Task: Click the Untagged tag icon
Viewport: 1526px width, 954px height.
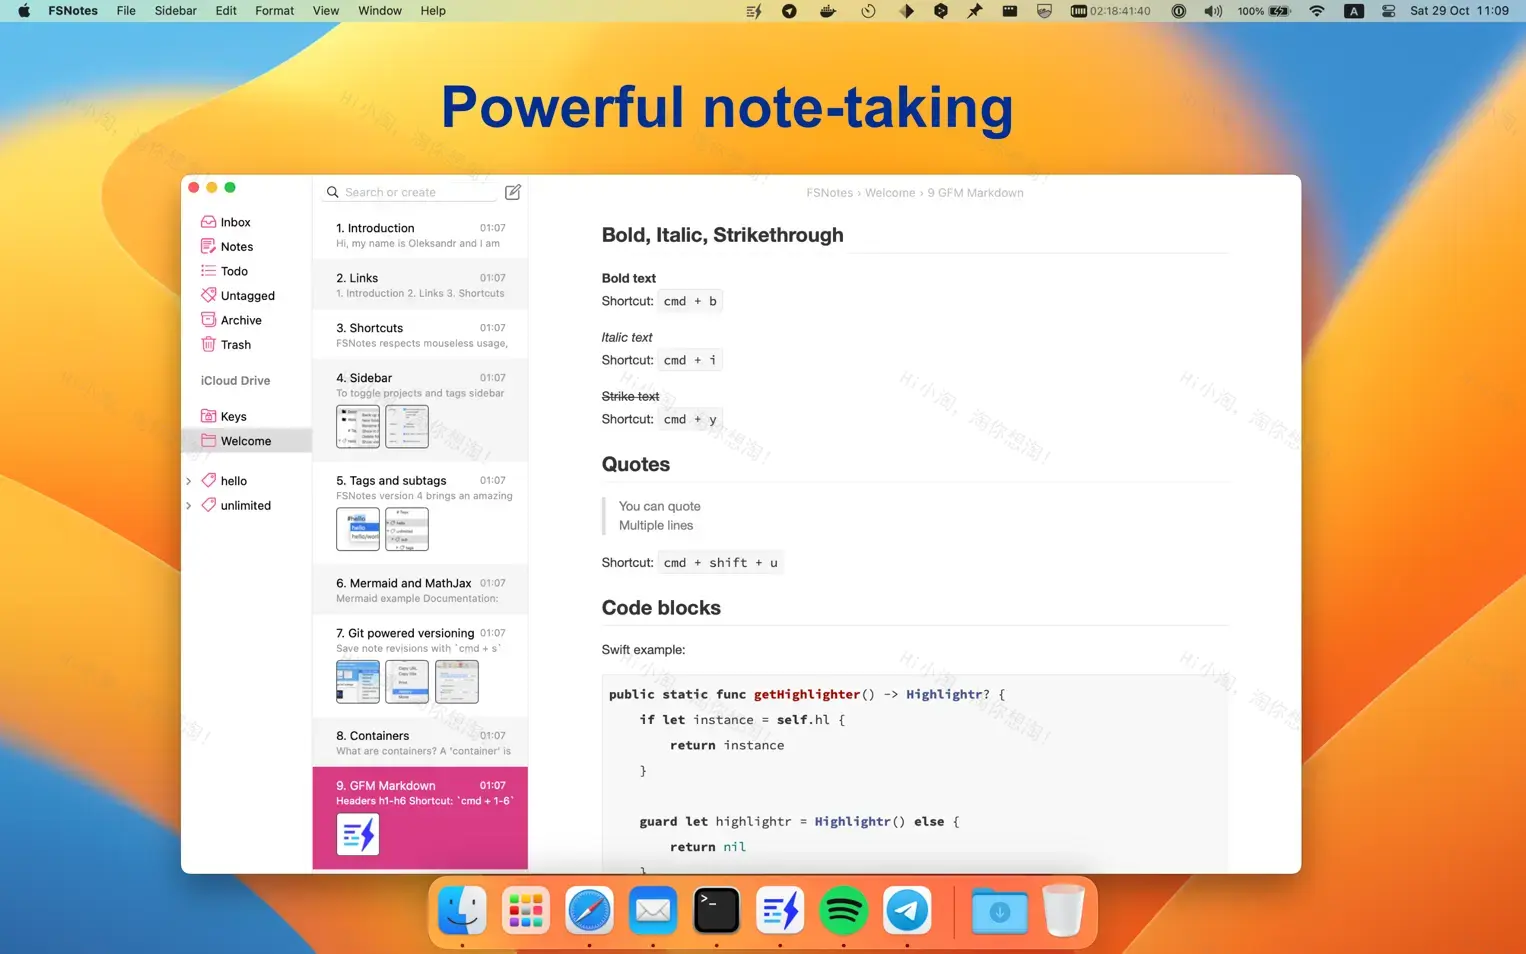Action: [208, 295]
